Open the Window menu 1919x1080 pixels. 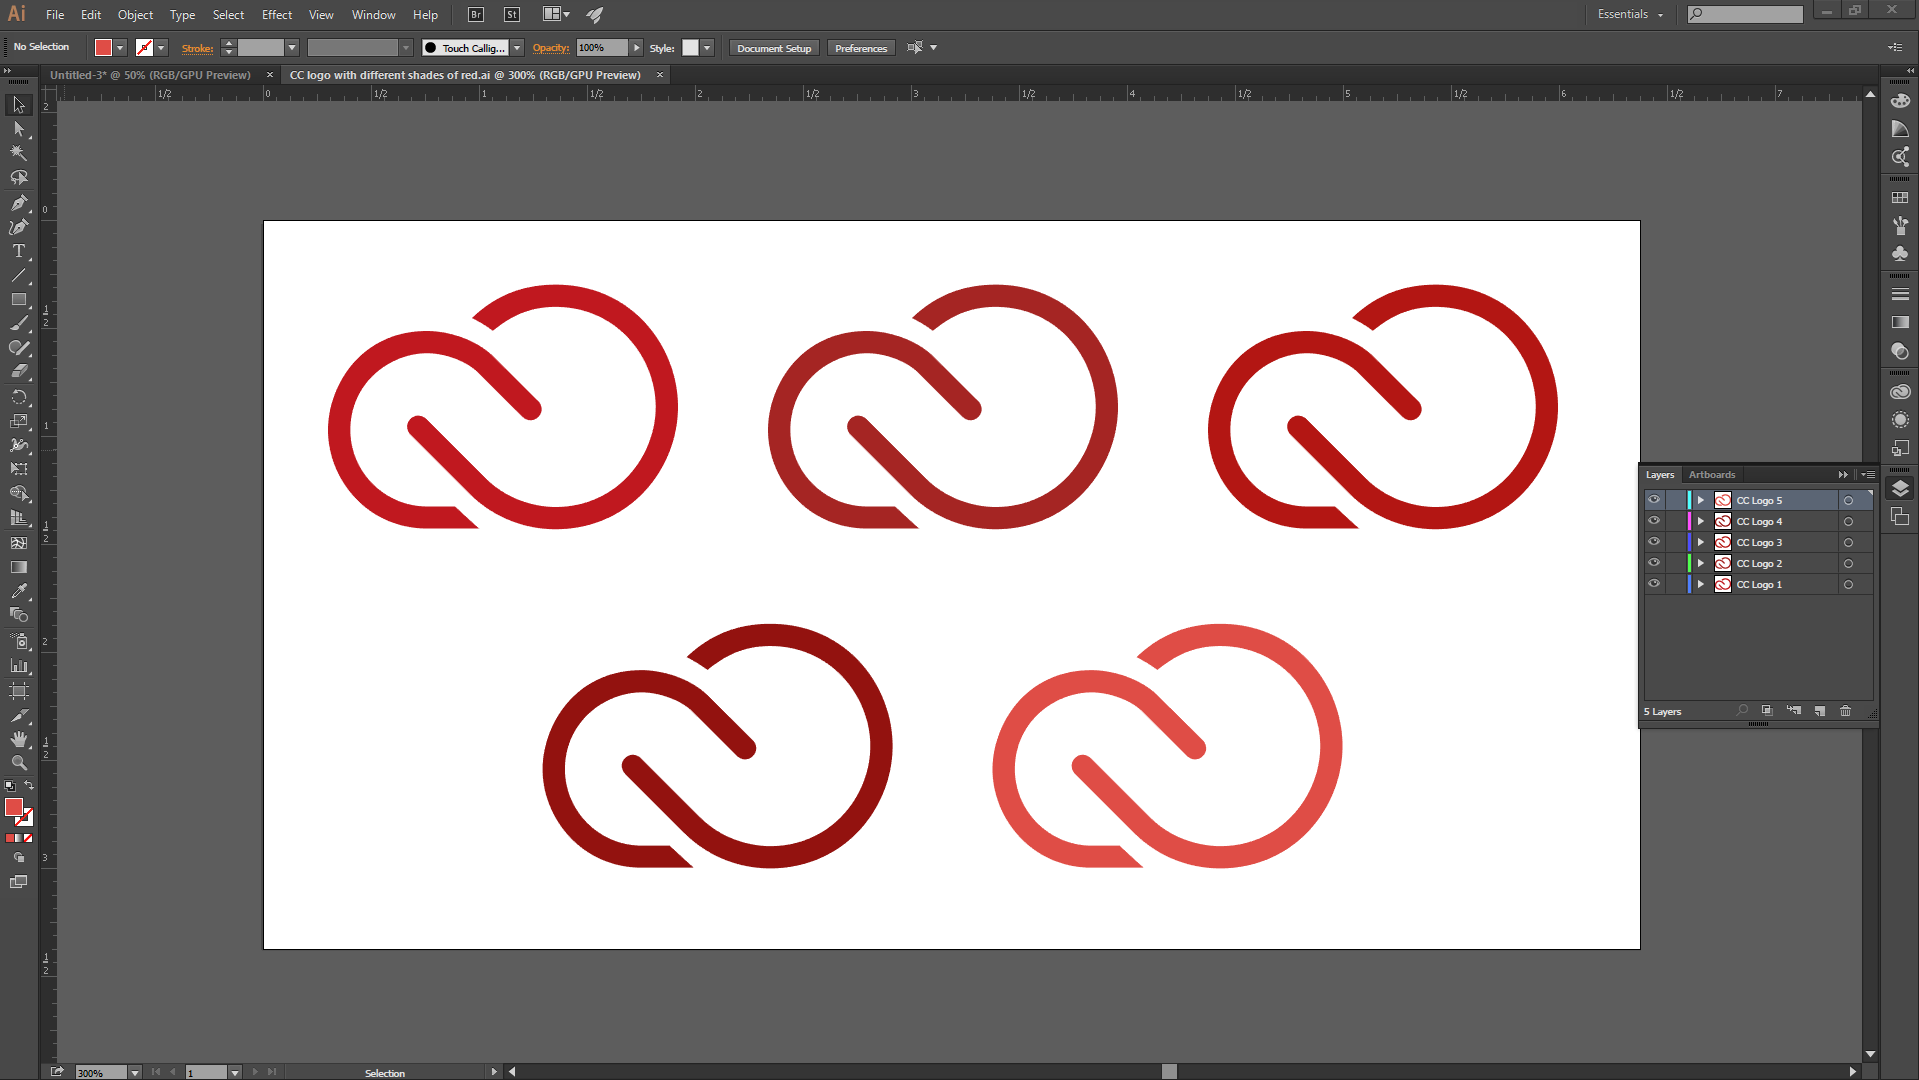[x=373, y=14]
